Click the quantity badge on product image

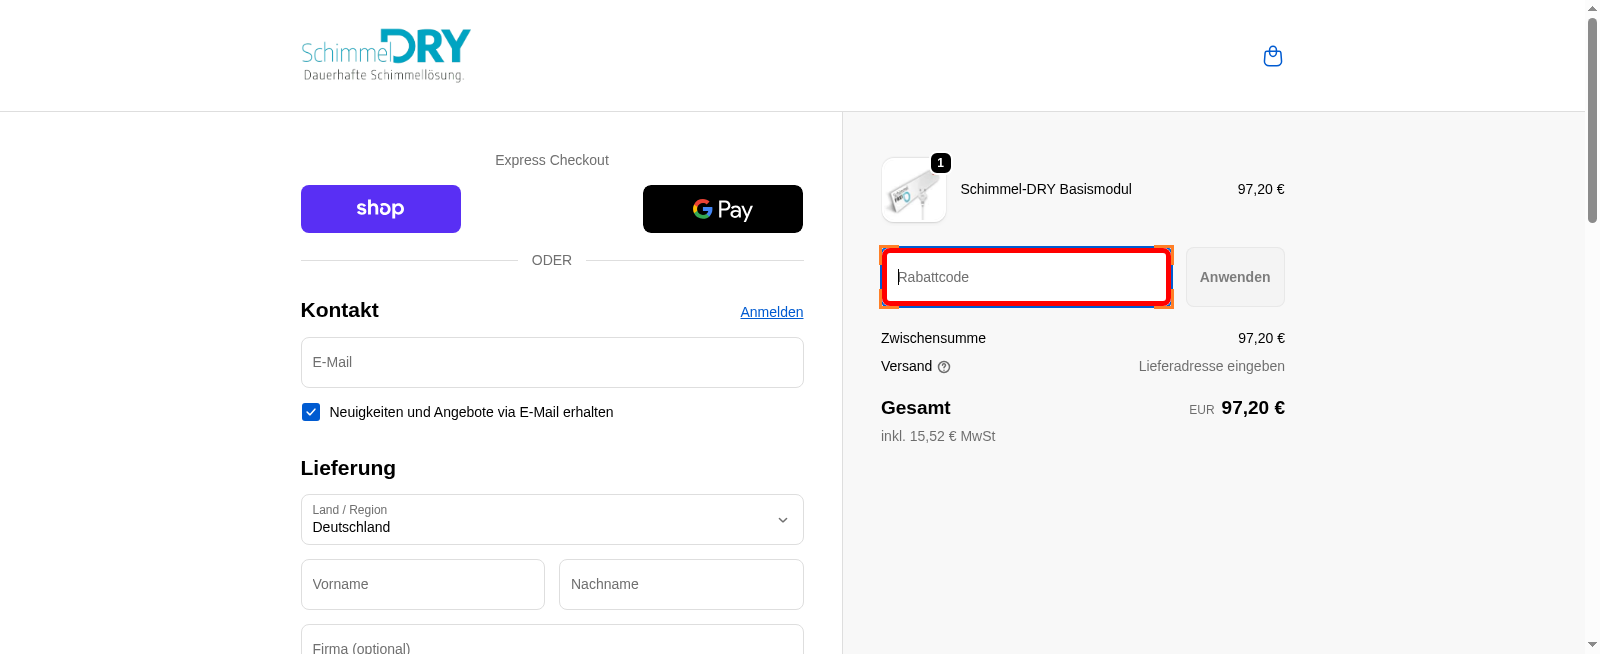click(940, 163)
